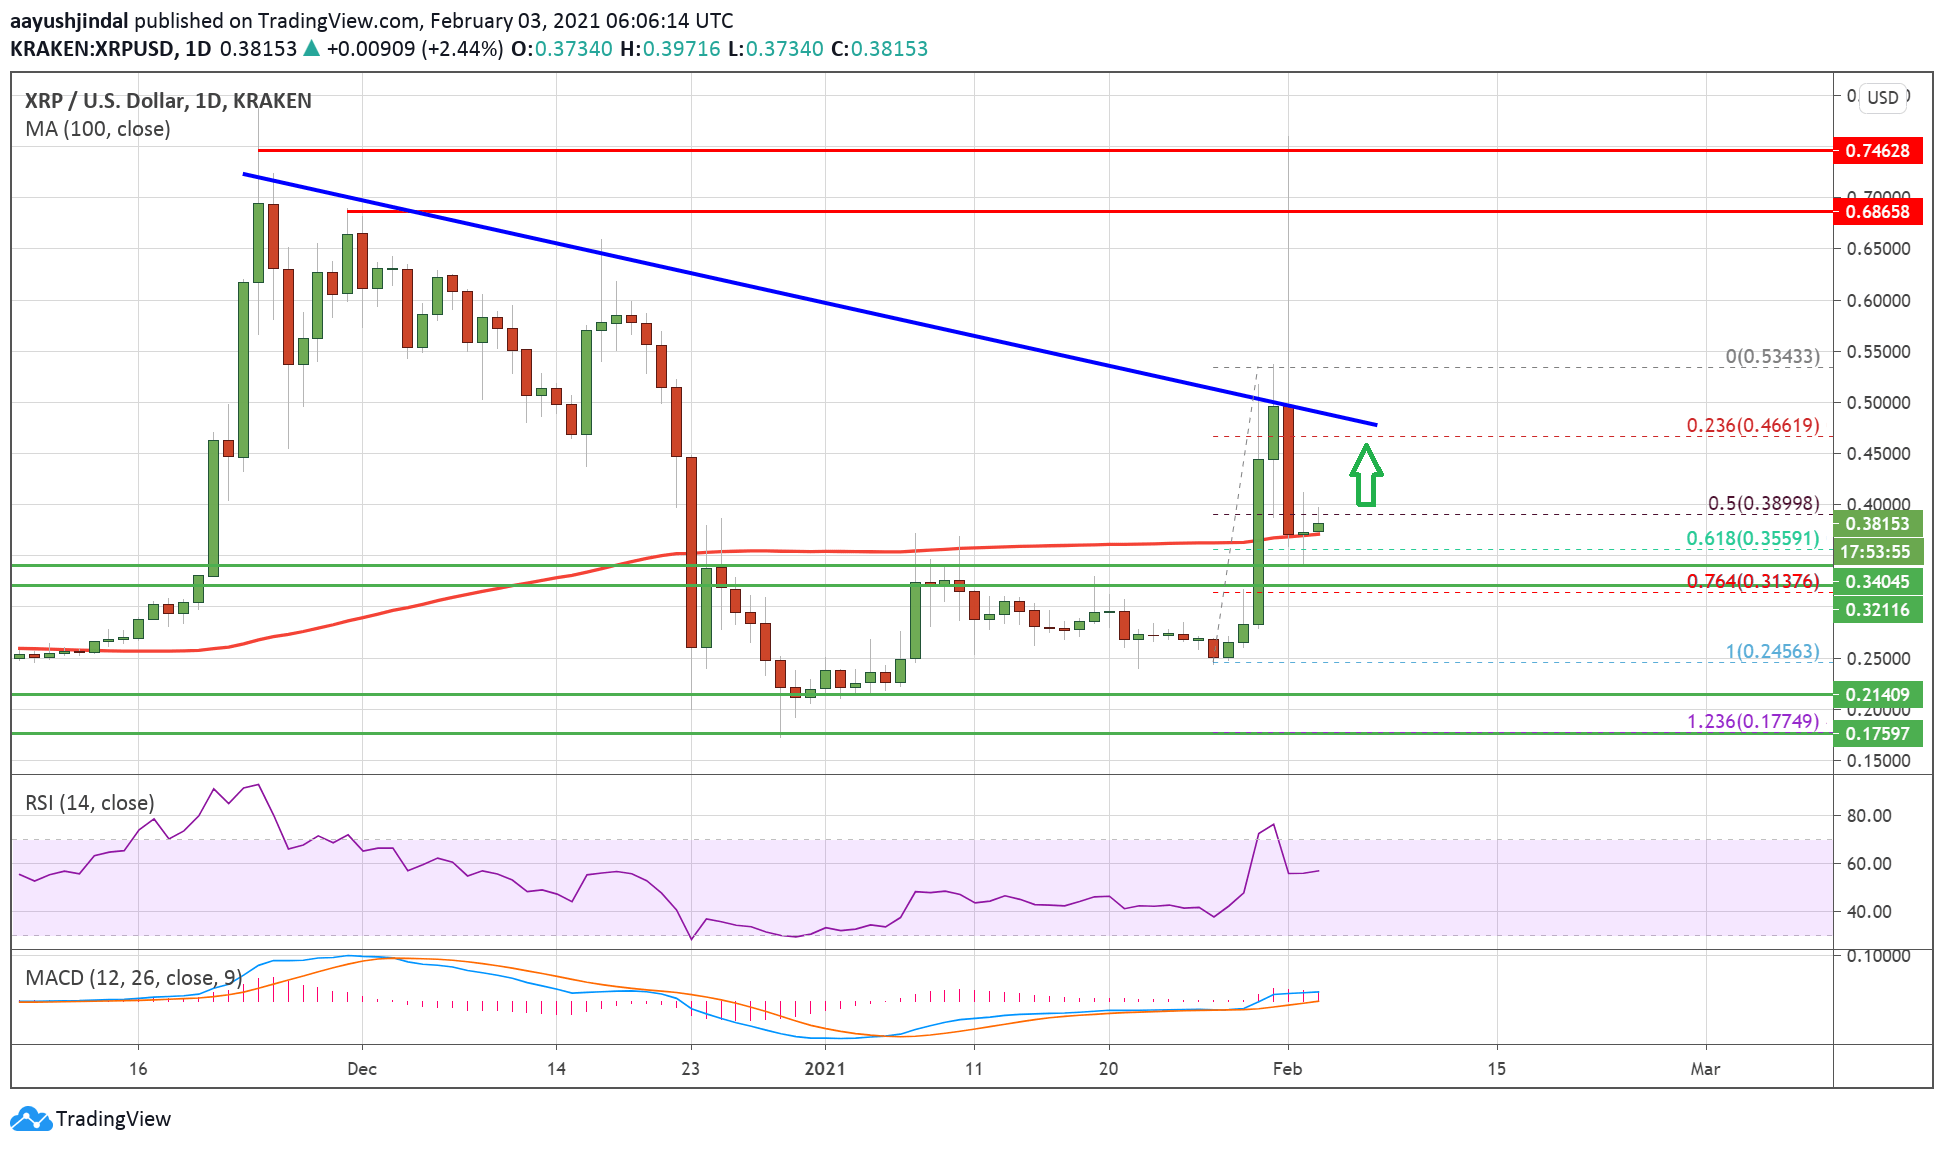Screen dimensions: 1944x1149
Task: Click the Fib 1.236(0.17749) level label
Action: point(1753,721)
